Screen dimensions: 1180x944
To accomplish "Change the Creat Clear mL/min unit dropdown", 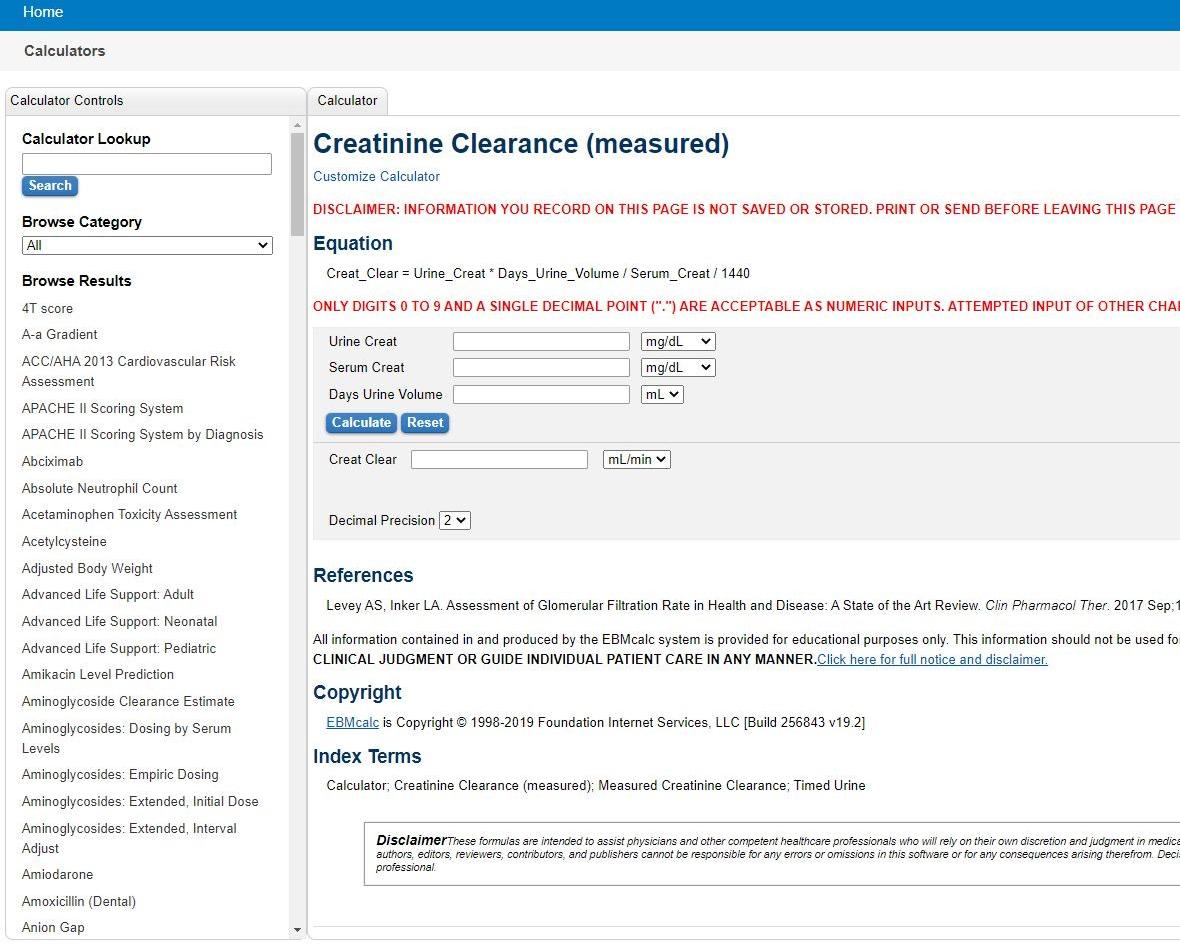I will tap(636, 459).
